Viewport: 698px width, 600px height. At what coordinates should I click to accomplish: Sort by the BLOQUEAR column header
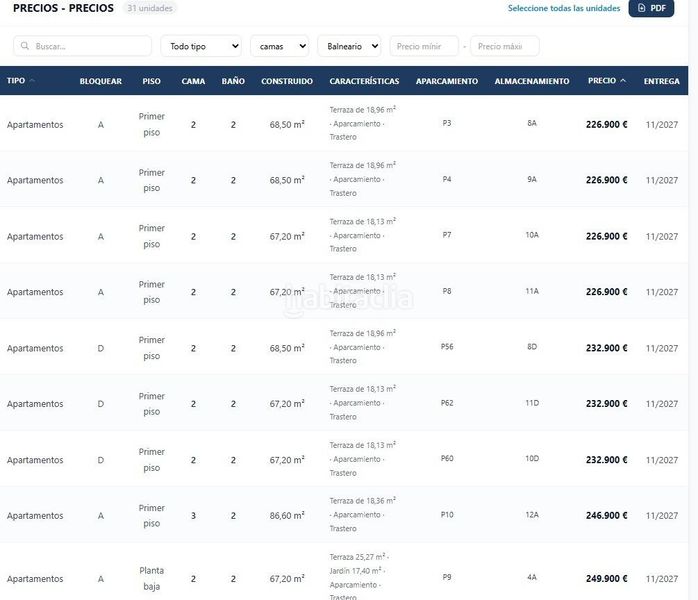(x=101, y=81)
